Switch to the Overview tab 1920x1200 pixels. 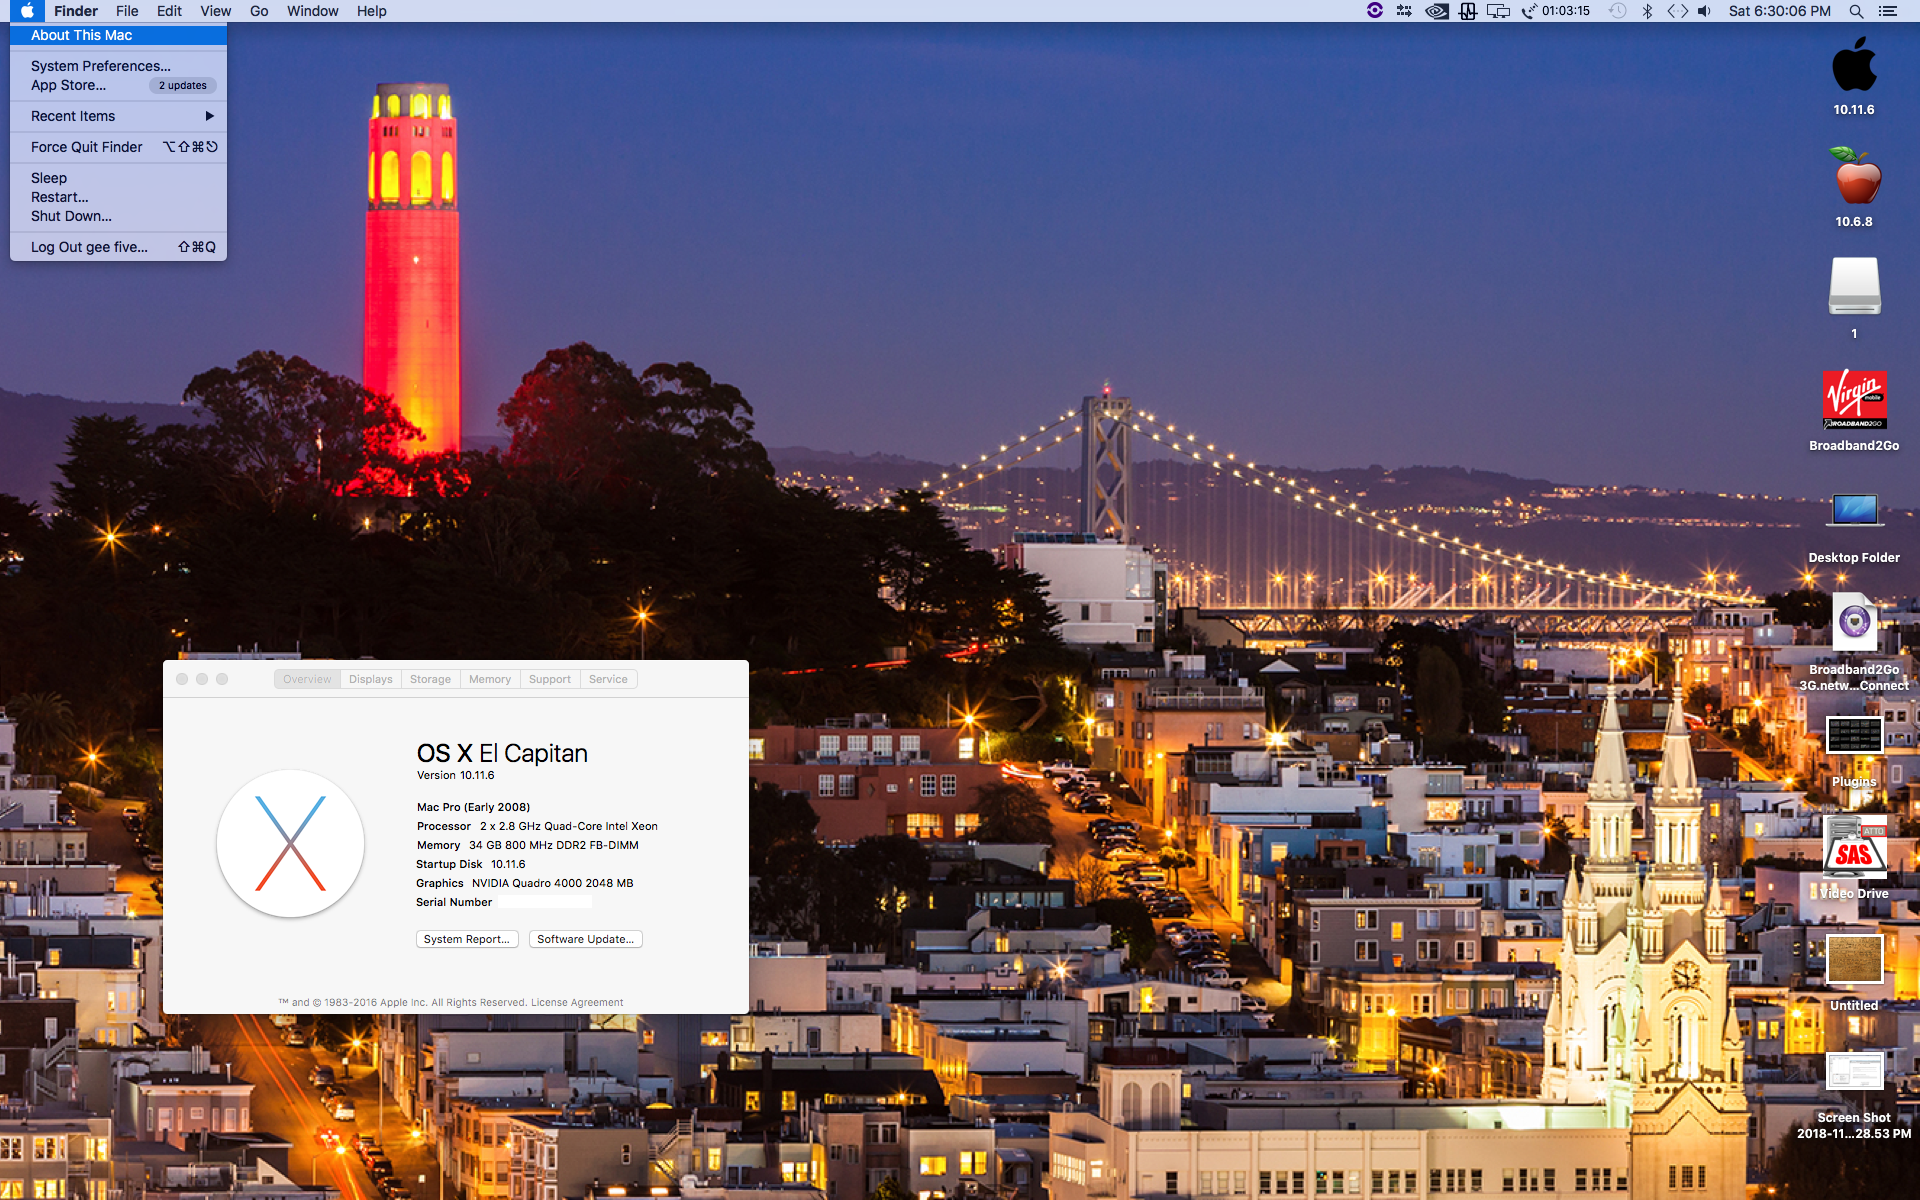pyautogui.click(x=307, y=679)
